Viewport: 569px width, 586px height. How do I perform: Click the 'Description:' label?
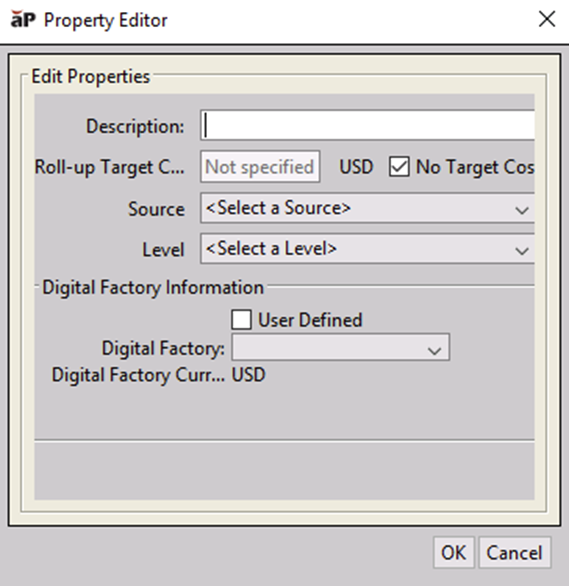pyautogui.click(x=135, y=126)
